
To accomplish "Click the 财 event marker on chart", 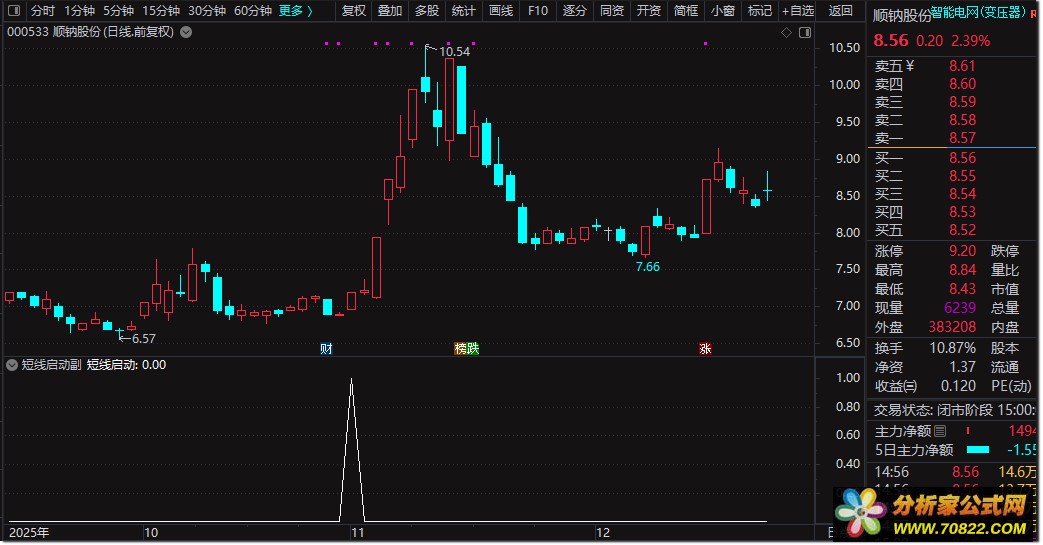I will pyautogui.click(x=326, y=349).
